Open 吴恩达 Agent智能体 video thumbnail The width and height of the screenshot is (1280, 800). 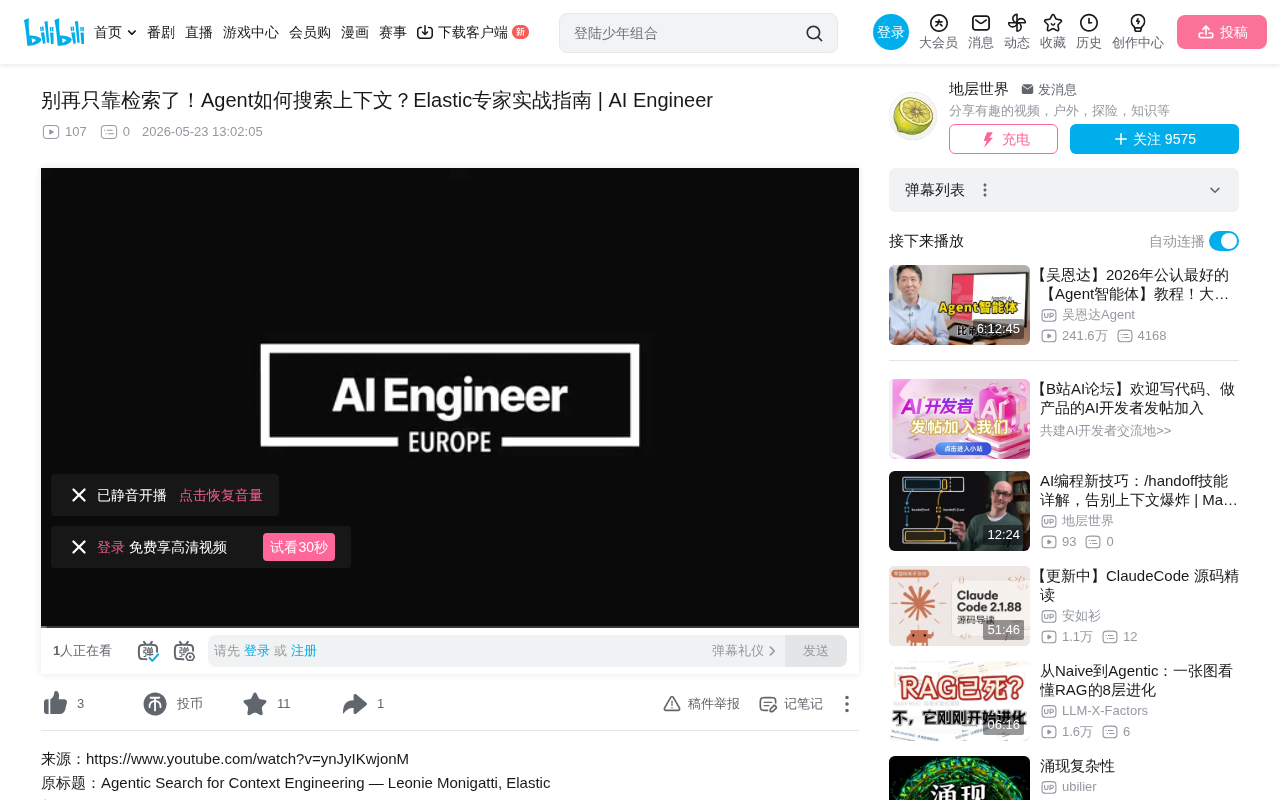(959, 305)
